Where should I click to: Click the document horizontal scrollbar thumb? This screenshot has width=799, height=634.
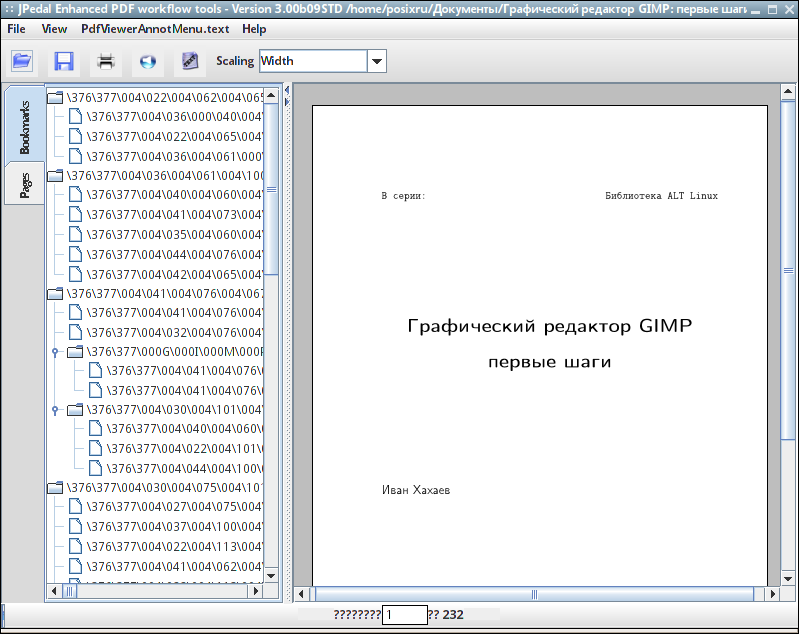(x=534, y=594)
